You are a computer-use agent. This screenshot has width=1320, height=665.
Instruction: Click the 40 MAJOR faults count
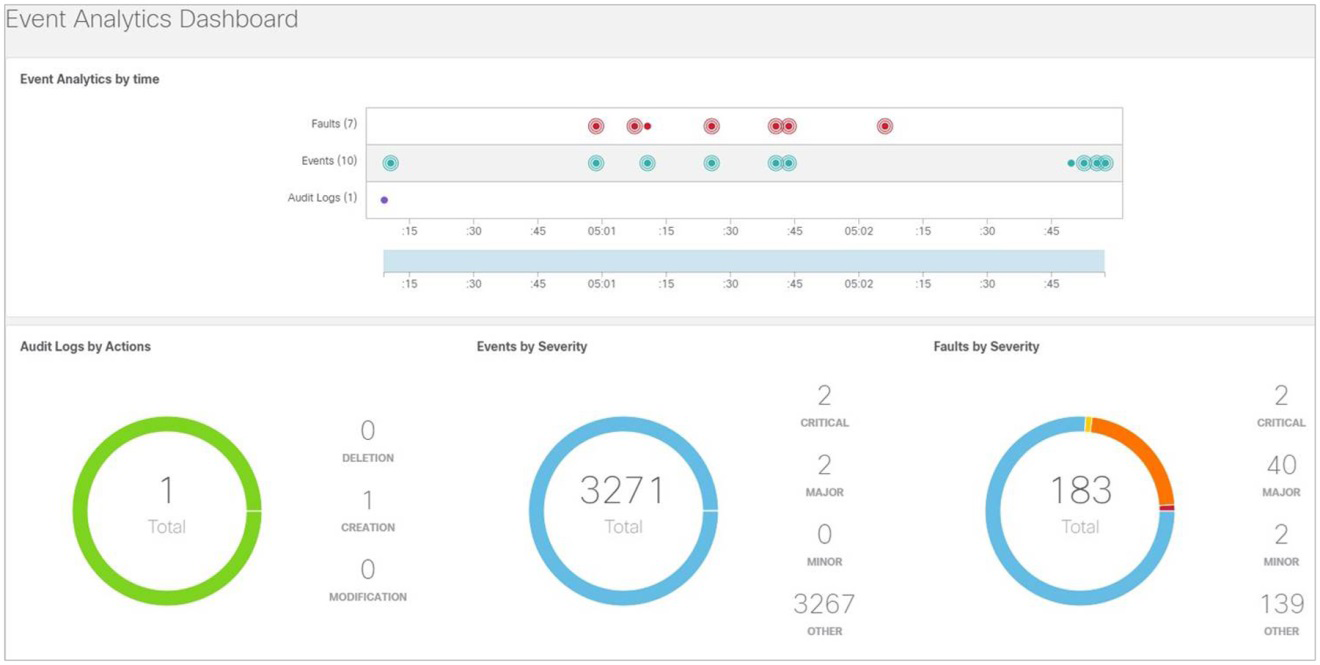click(1281, 476)
